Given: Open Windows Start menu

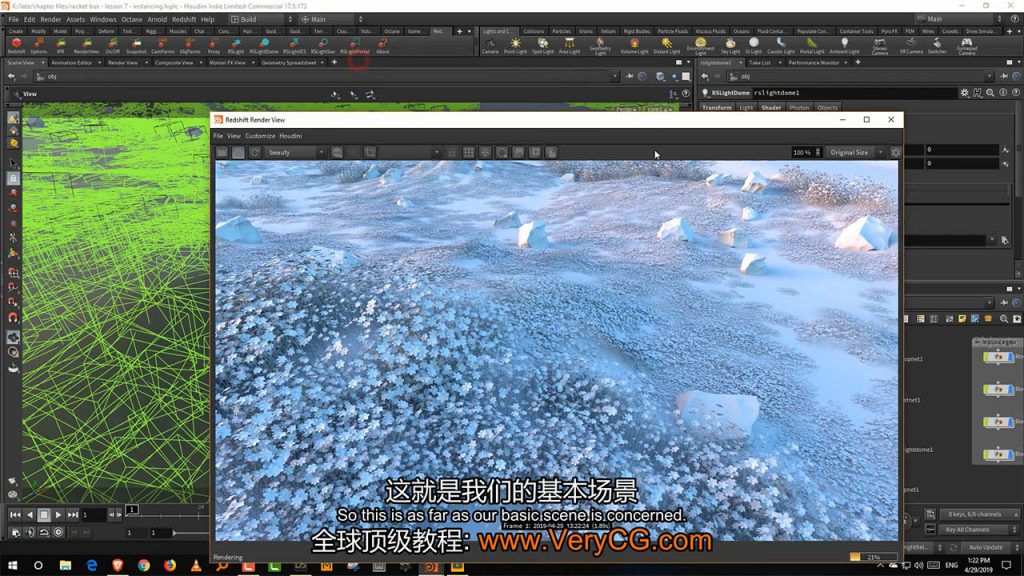Looking at the screenshot, I should (x=12, y=566).
